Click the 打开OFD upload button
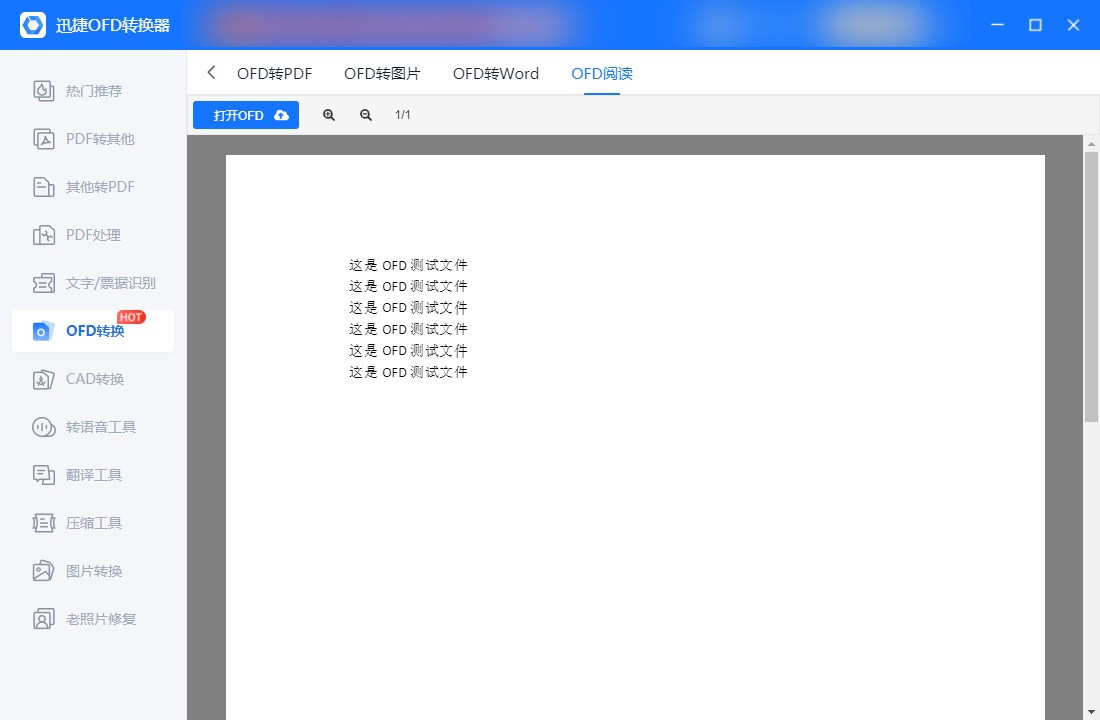1100x720 pixels. pos(245,115)
